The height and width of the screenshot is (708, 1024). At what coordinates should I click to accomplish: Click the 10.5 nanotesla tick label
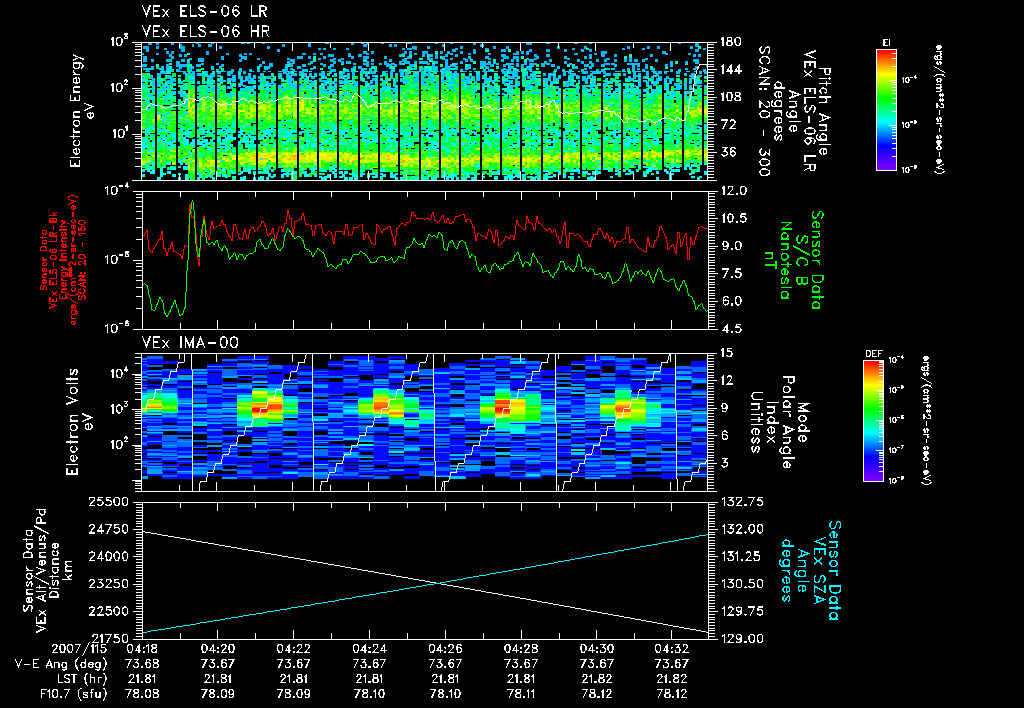[x=733, y=218]
